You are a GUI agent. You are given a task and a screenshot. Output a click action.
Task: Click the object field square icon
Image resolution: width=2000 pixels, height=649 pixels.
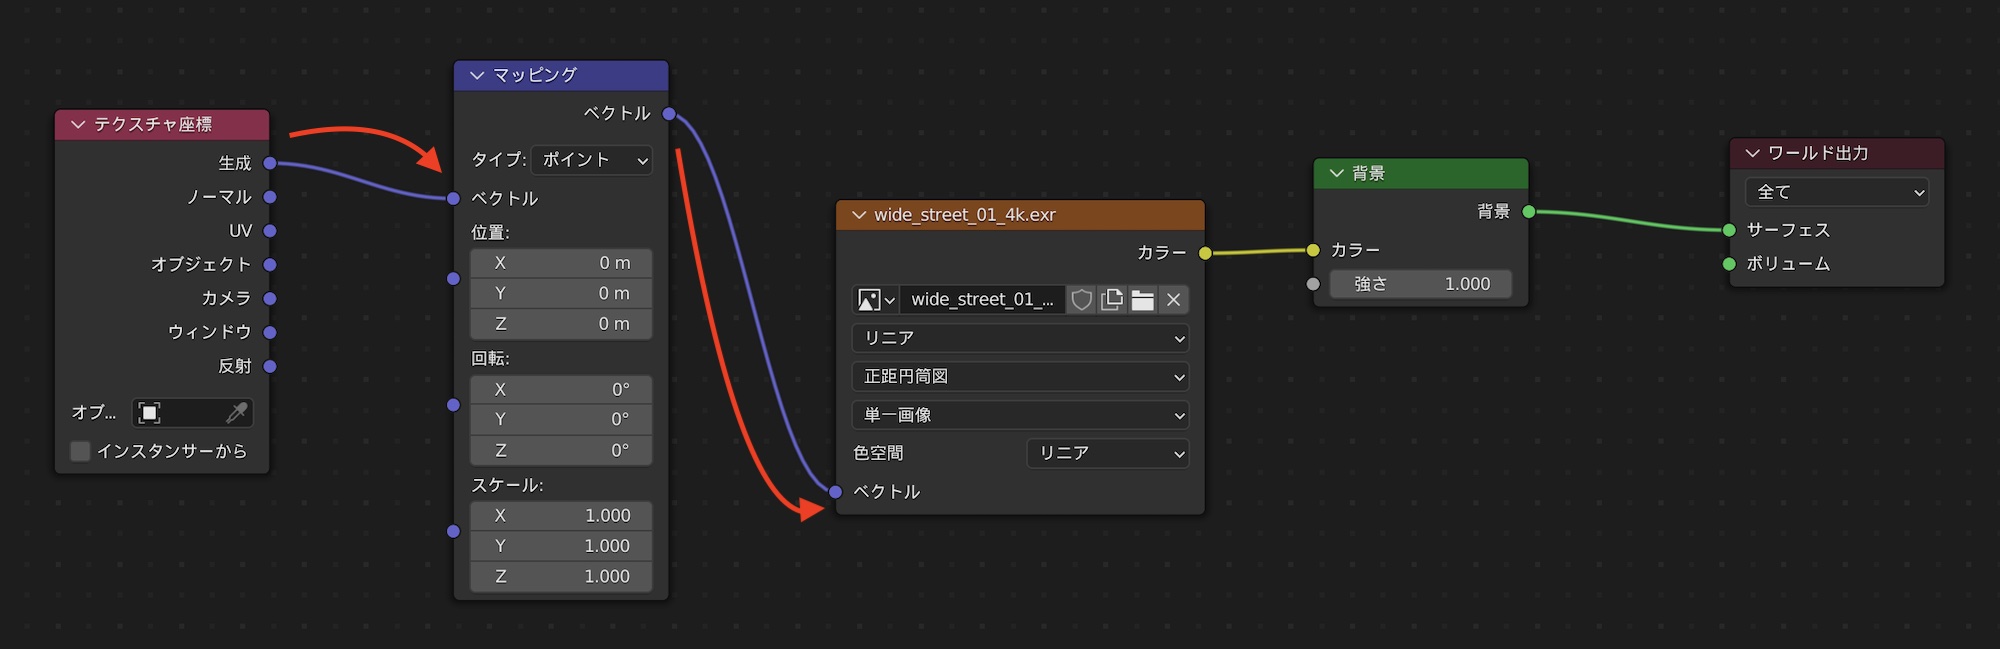149,413
